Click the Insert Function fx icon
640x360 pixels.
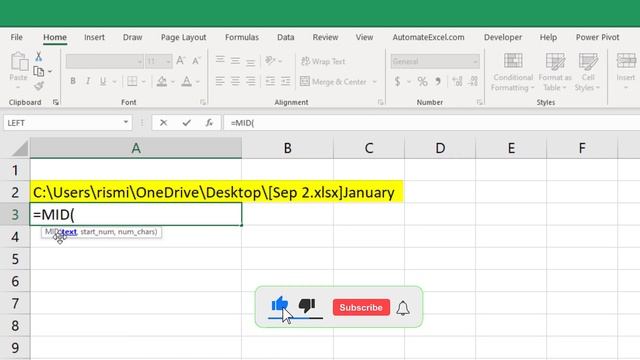[x=209, y=122]
